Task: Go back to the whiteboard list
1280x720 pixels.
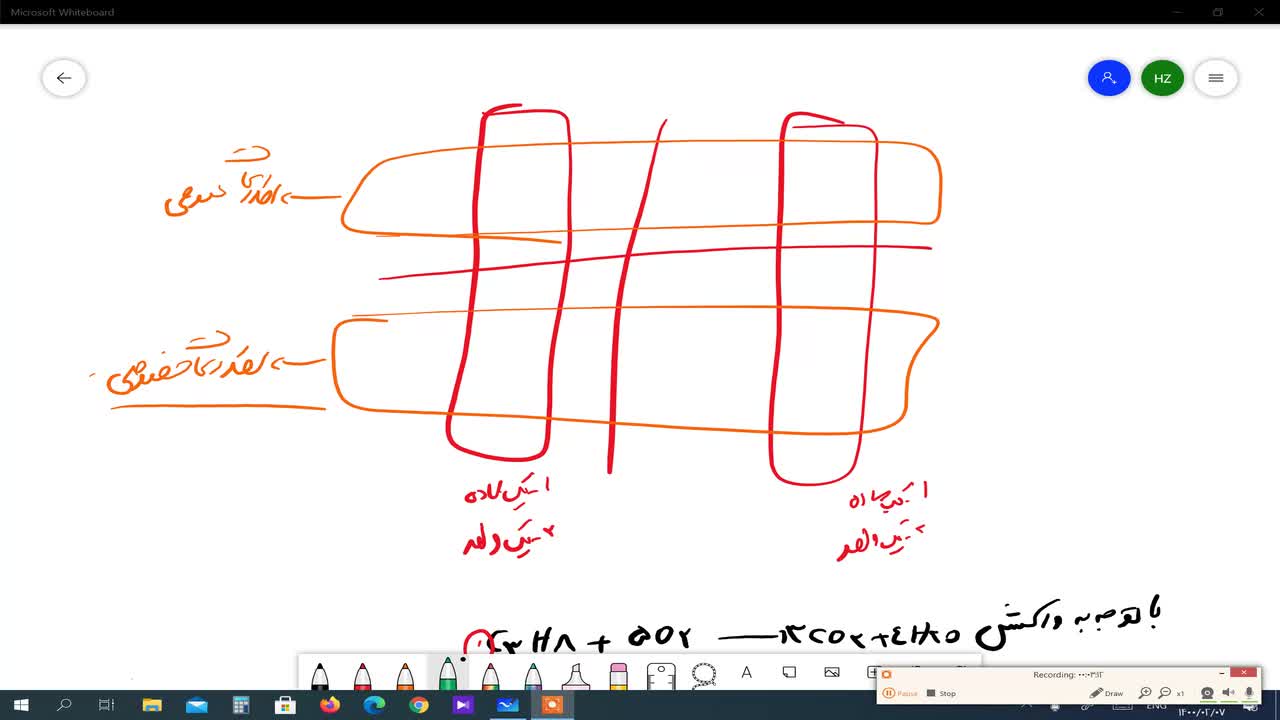Action: (64, 78)
